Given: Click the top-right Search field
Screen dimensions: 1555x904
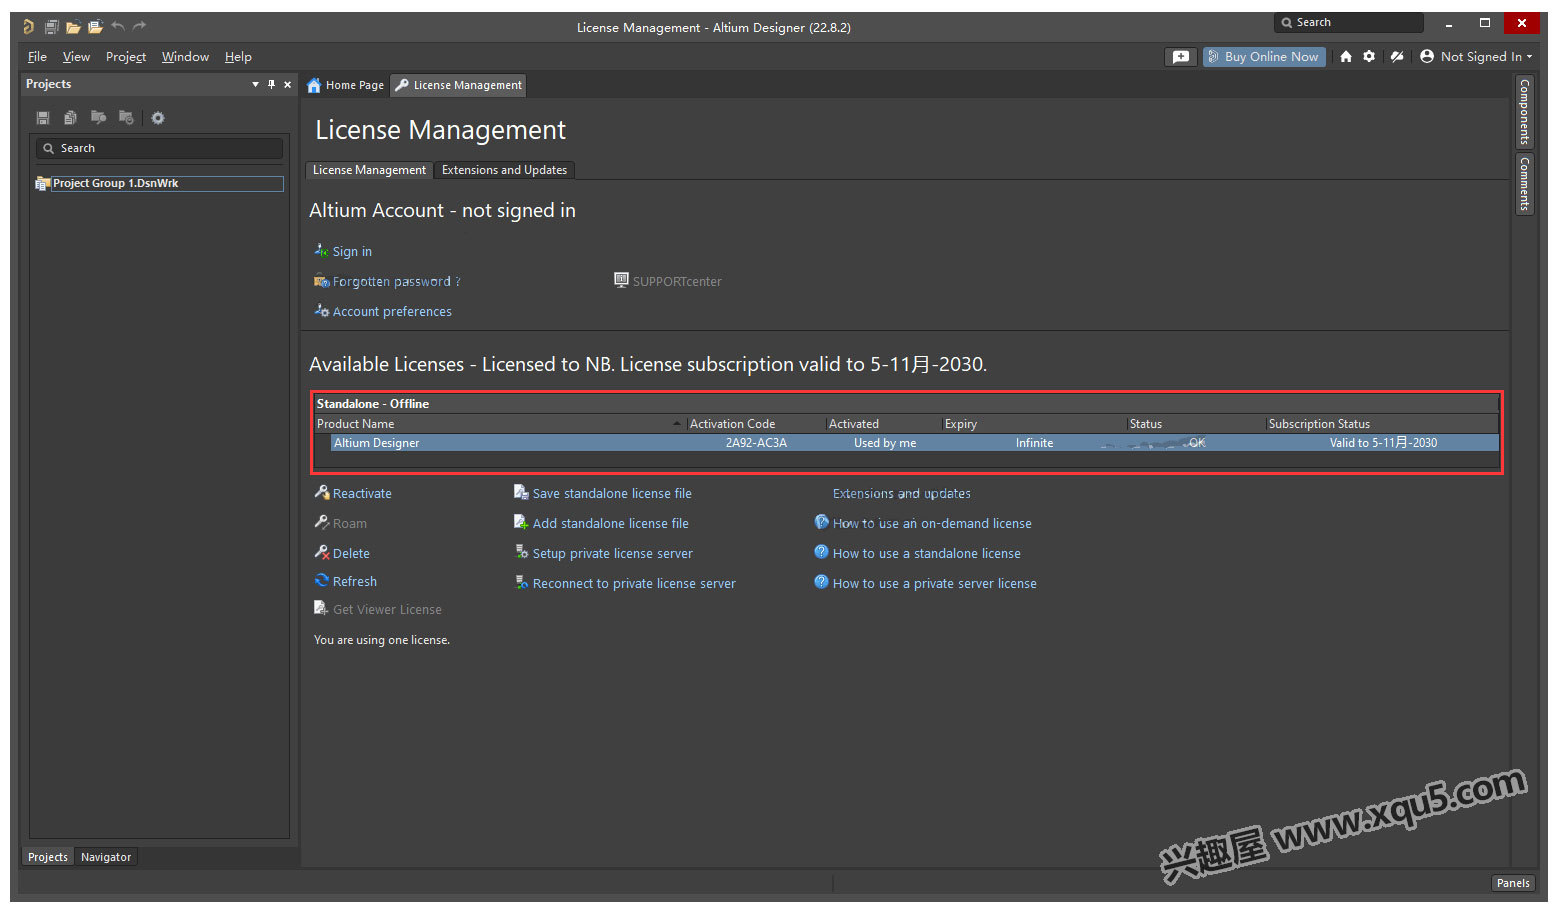Looking at the screenshot, I should (x=1349, y=22).
